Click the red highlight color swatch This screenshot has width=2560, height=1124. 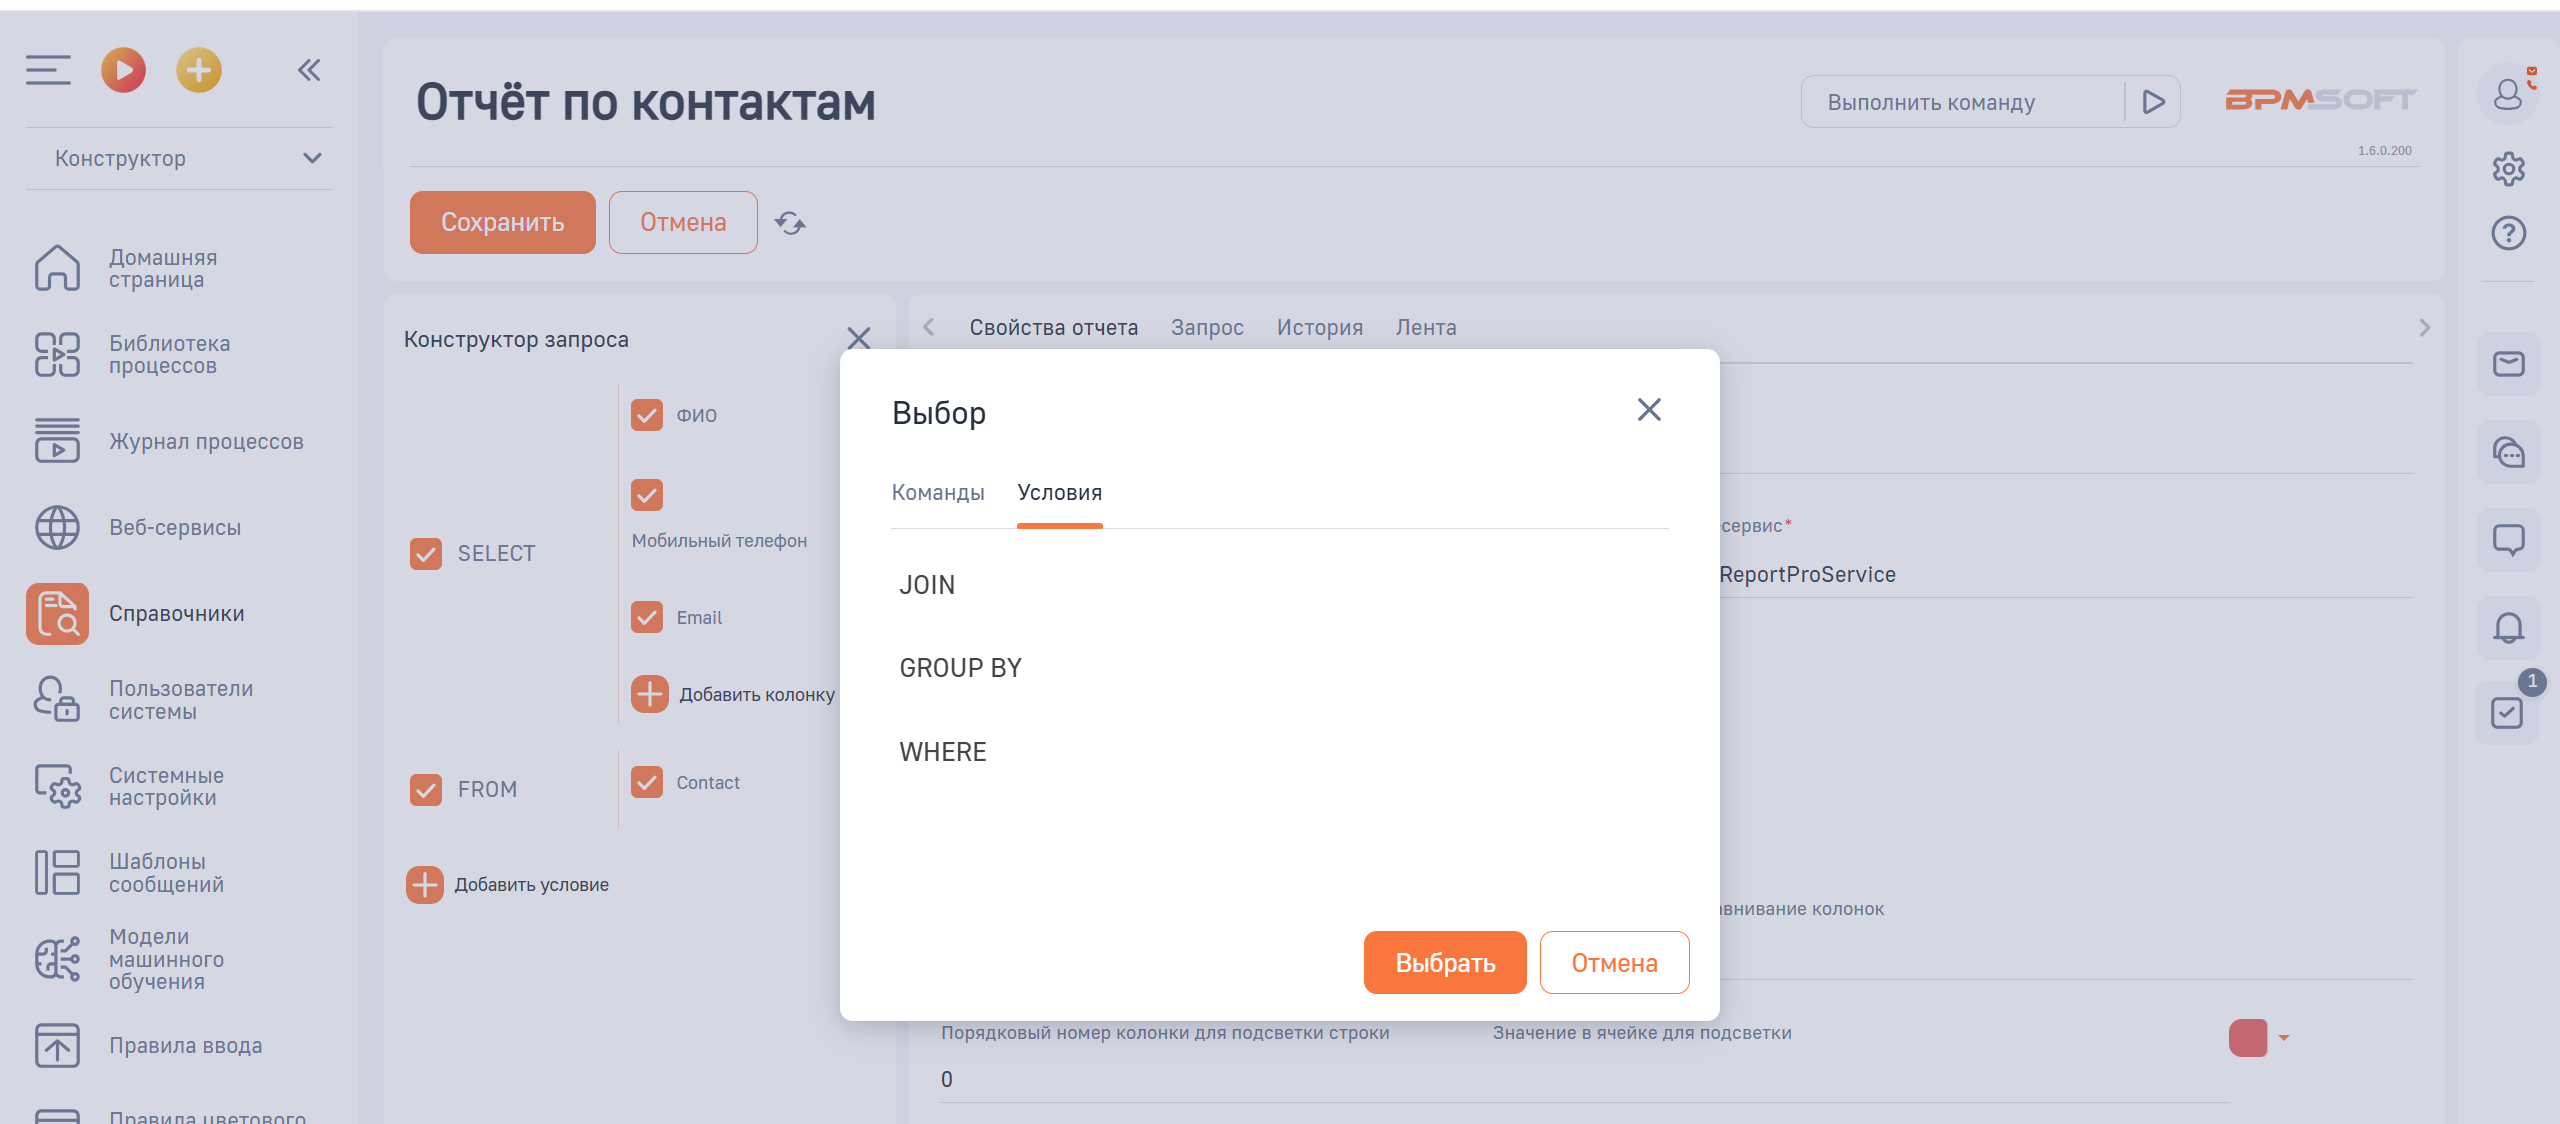2247,1038
